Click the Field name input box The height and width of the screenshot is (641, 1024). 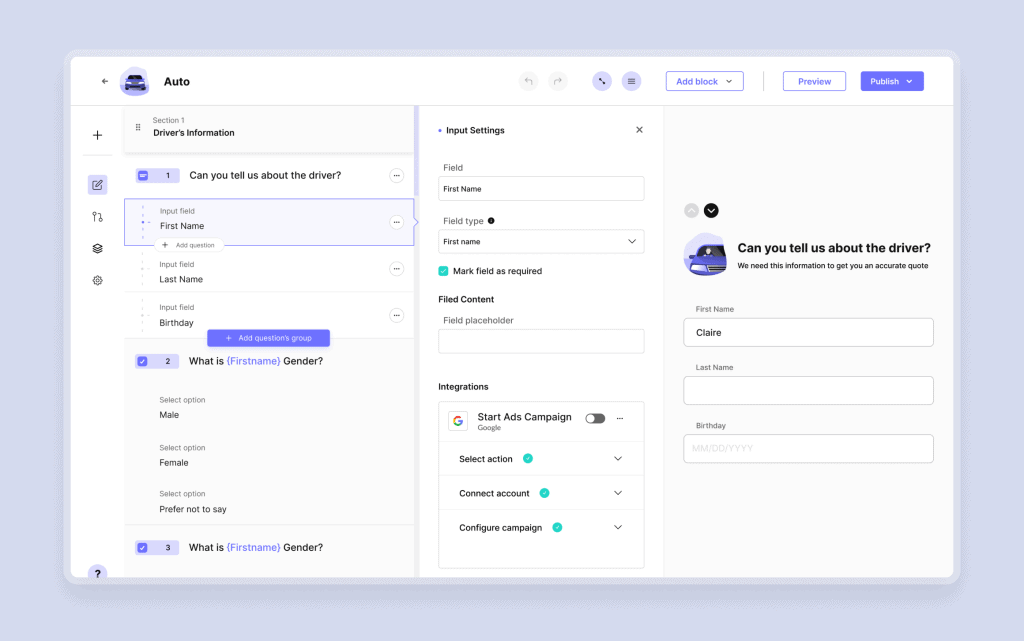(x=541, y=189)
